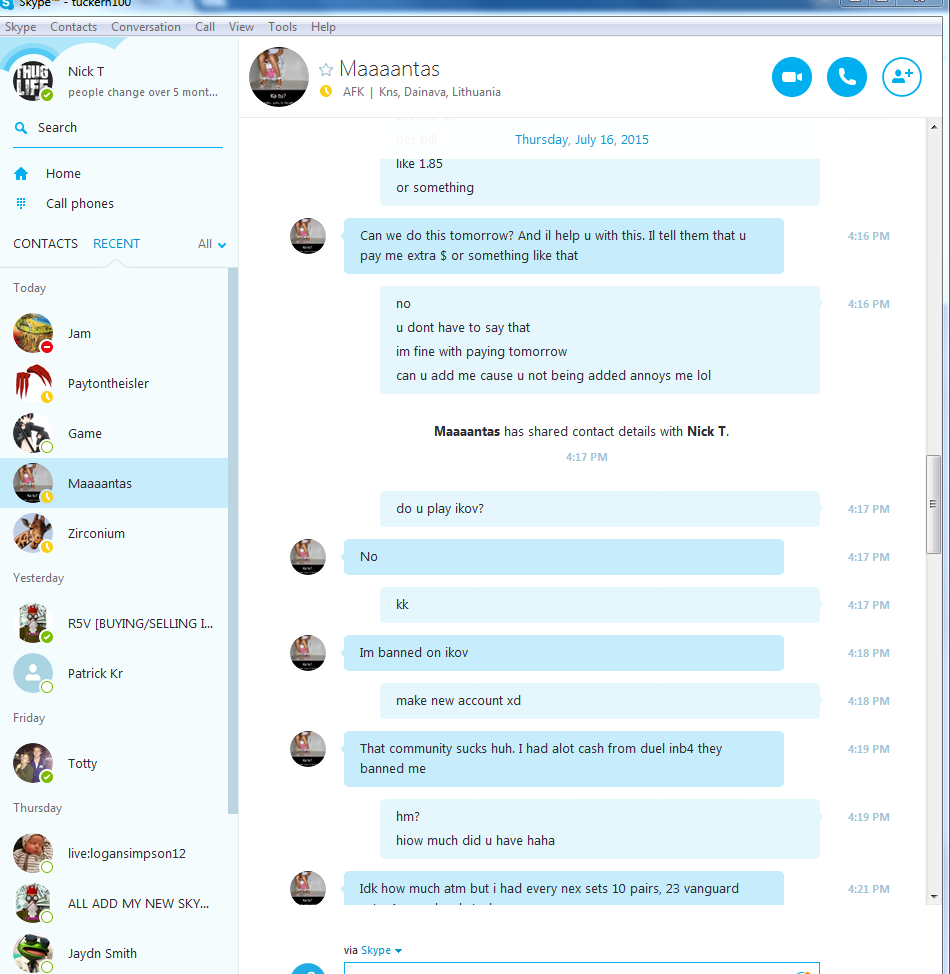Click the chat scrollbar thumb
The image size is (950, 974).
pyautogui.click(x=933, y=504)
